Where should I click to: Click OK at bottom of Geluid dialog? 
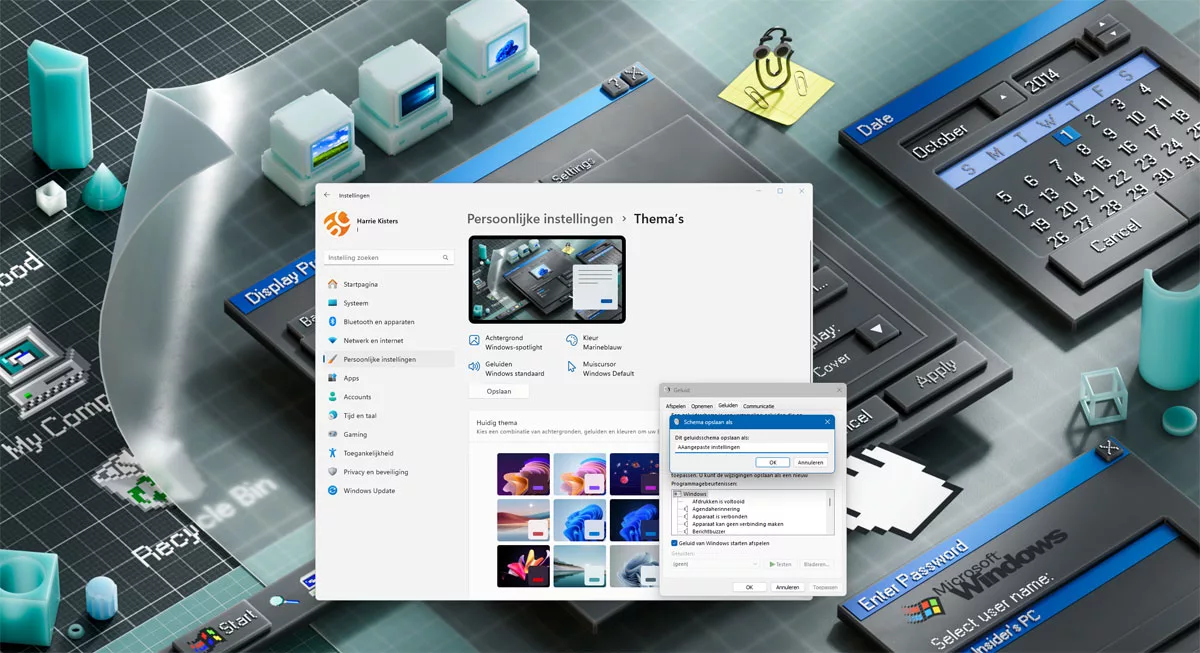coord(750,587)
